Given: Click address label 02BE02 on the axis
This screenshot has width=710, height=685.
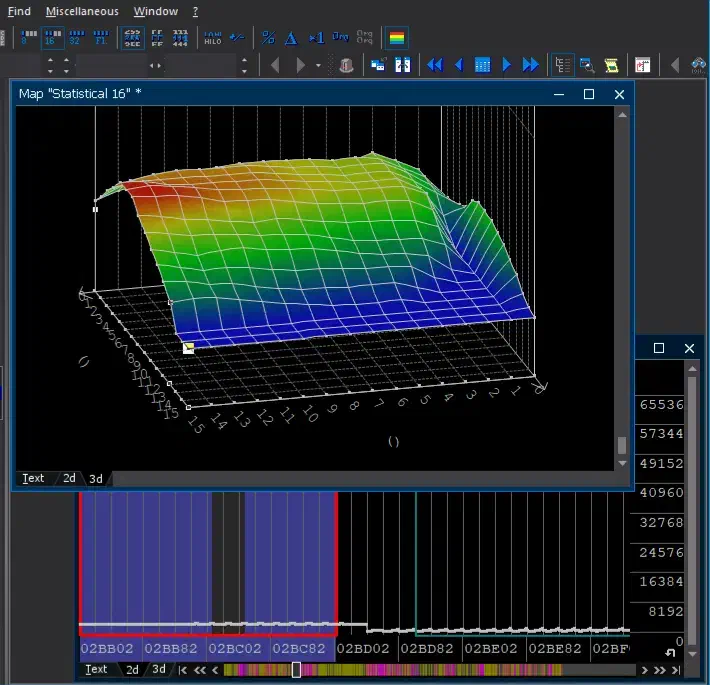Looking at the screenshot, I should coord(491,648).
